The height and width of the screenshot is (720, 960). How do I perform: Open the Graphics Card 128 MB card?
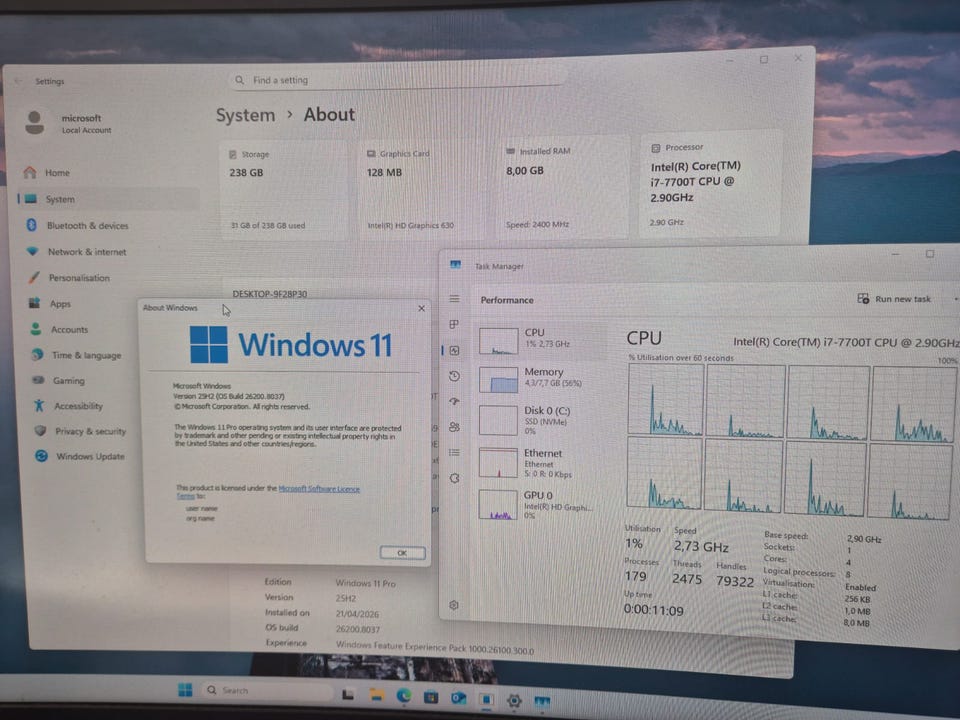pos(424,189)
